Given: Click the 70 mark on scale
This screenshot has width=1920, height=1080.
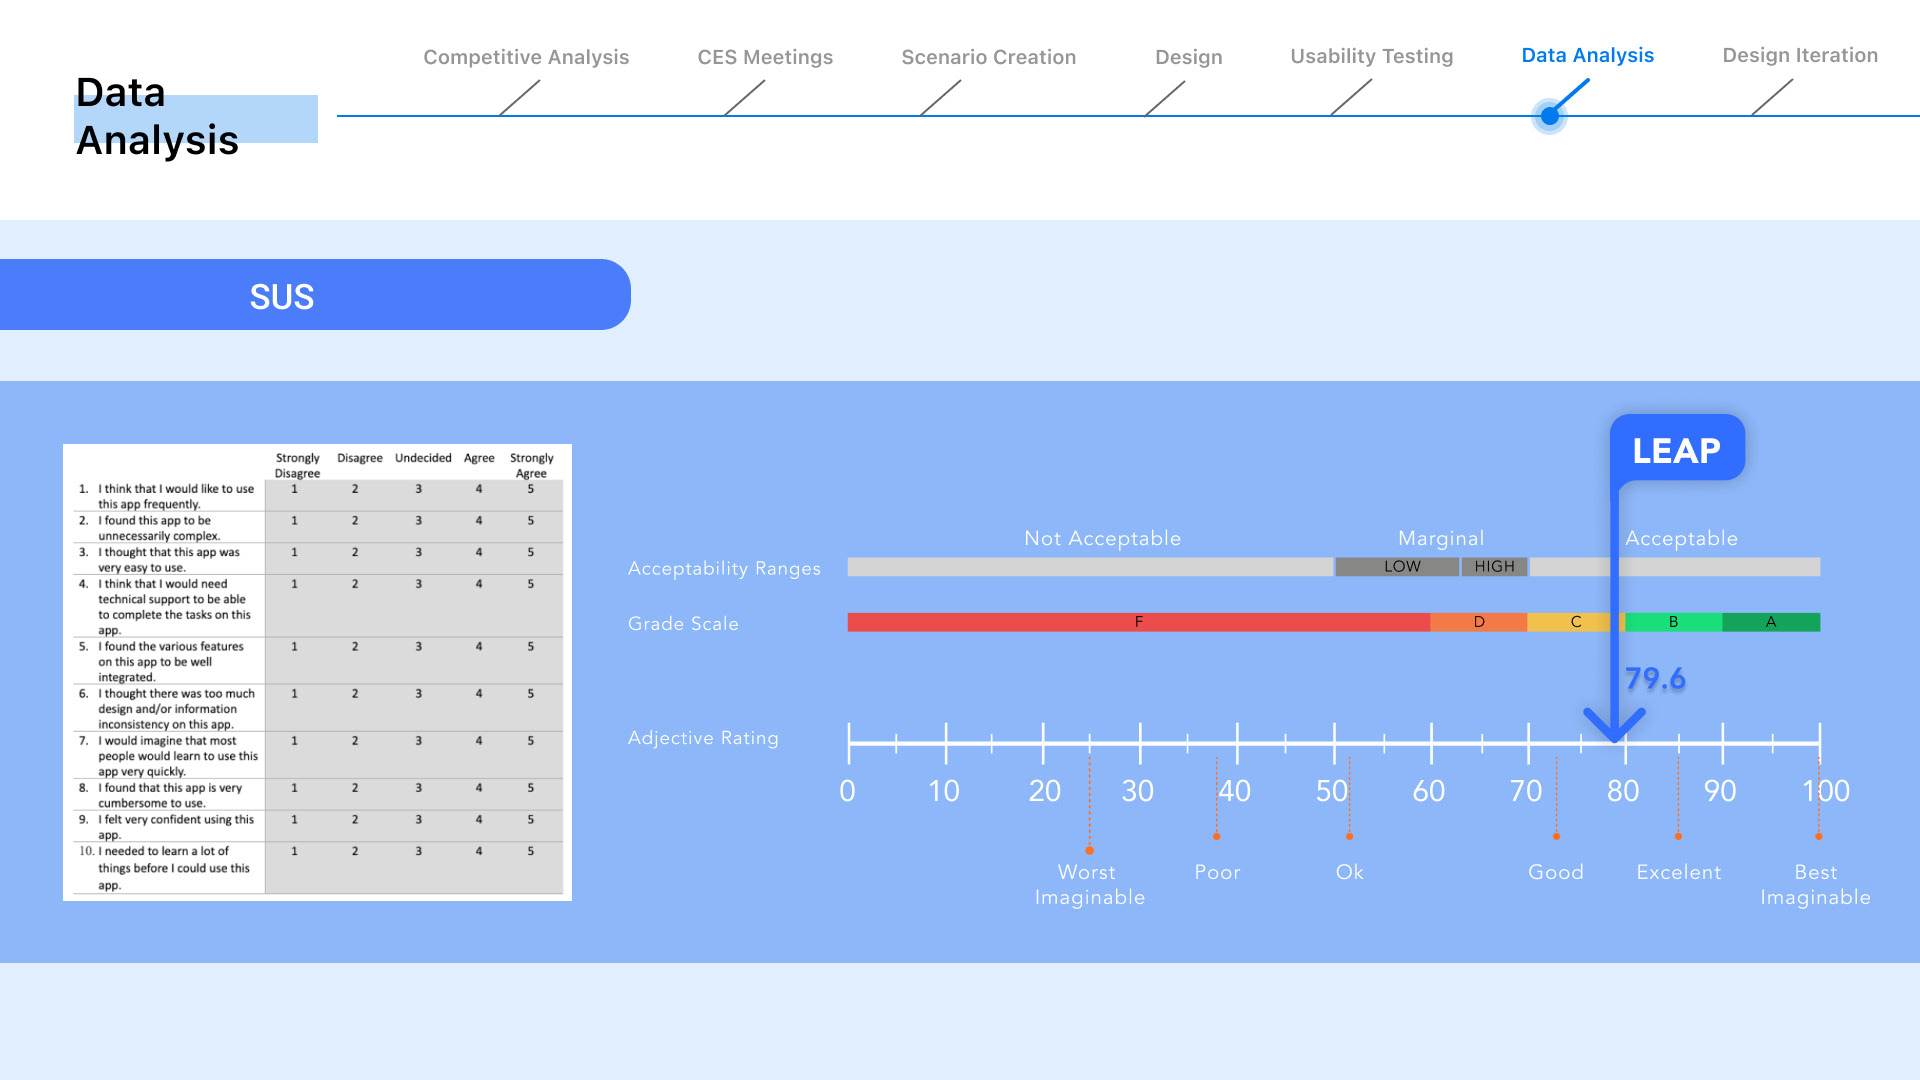Looking at the screenshot, I should click(1526, 791).
